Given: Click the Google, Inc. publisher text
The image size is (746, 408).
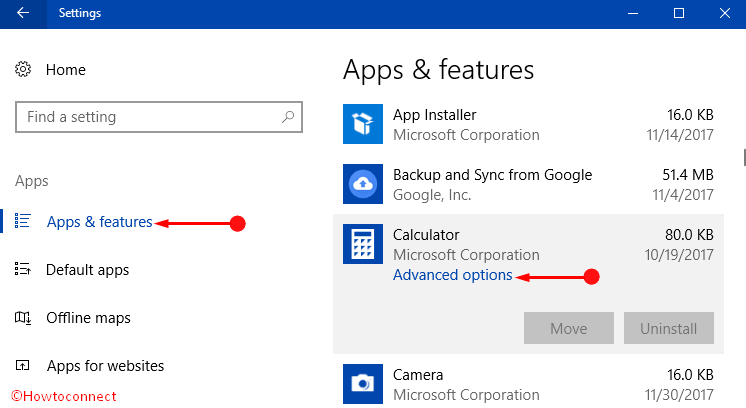Looking at the screenshot, I should 432,195.
